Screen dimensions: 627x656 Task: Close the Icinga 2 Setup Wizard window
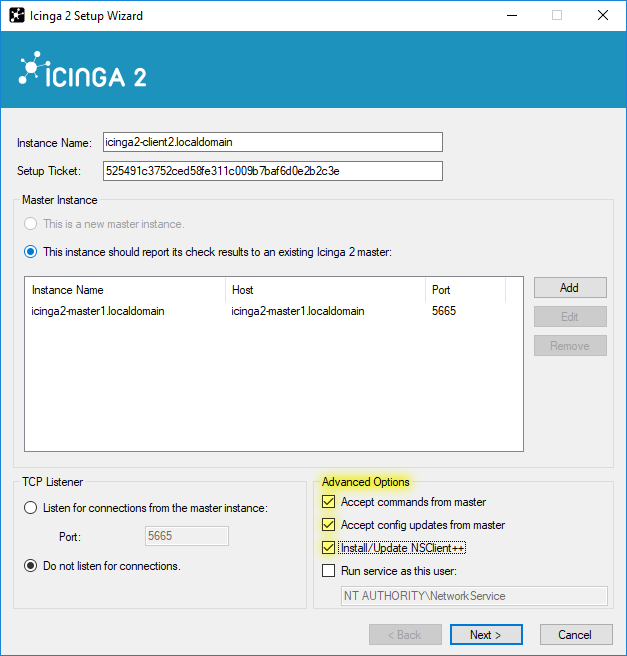pos(603,15)
